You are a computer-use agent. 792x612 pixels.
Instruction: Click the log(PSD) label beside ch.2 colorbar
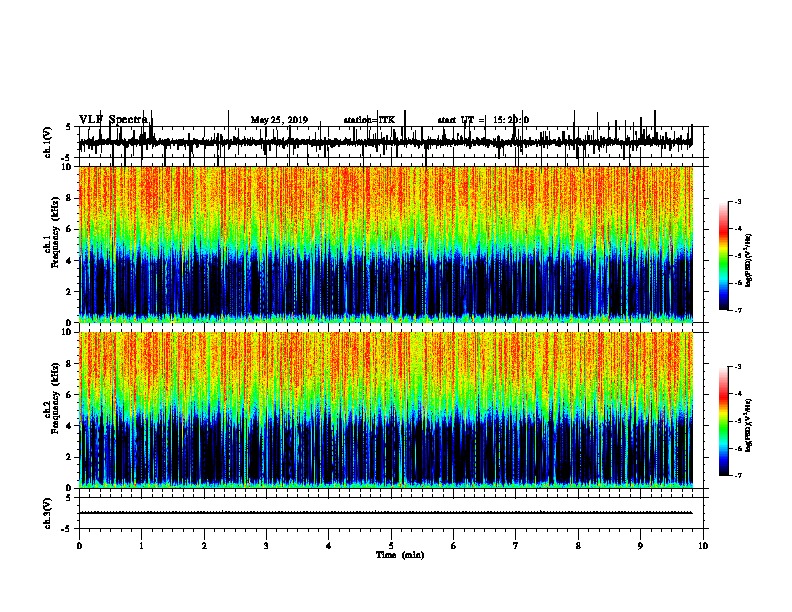tap(748, 425)
